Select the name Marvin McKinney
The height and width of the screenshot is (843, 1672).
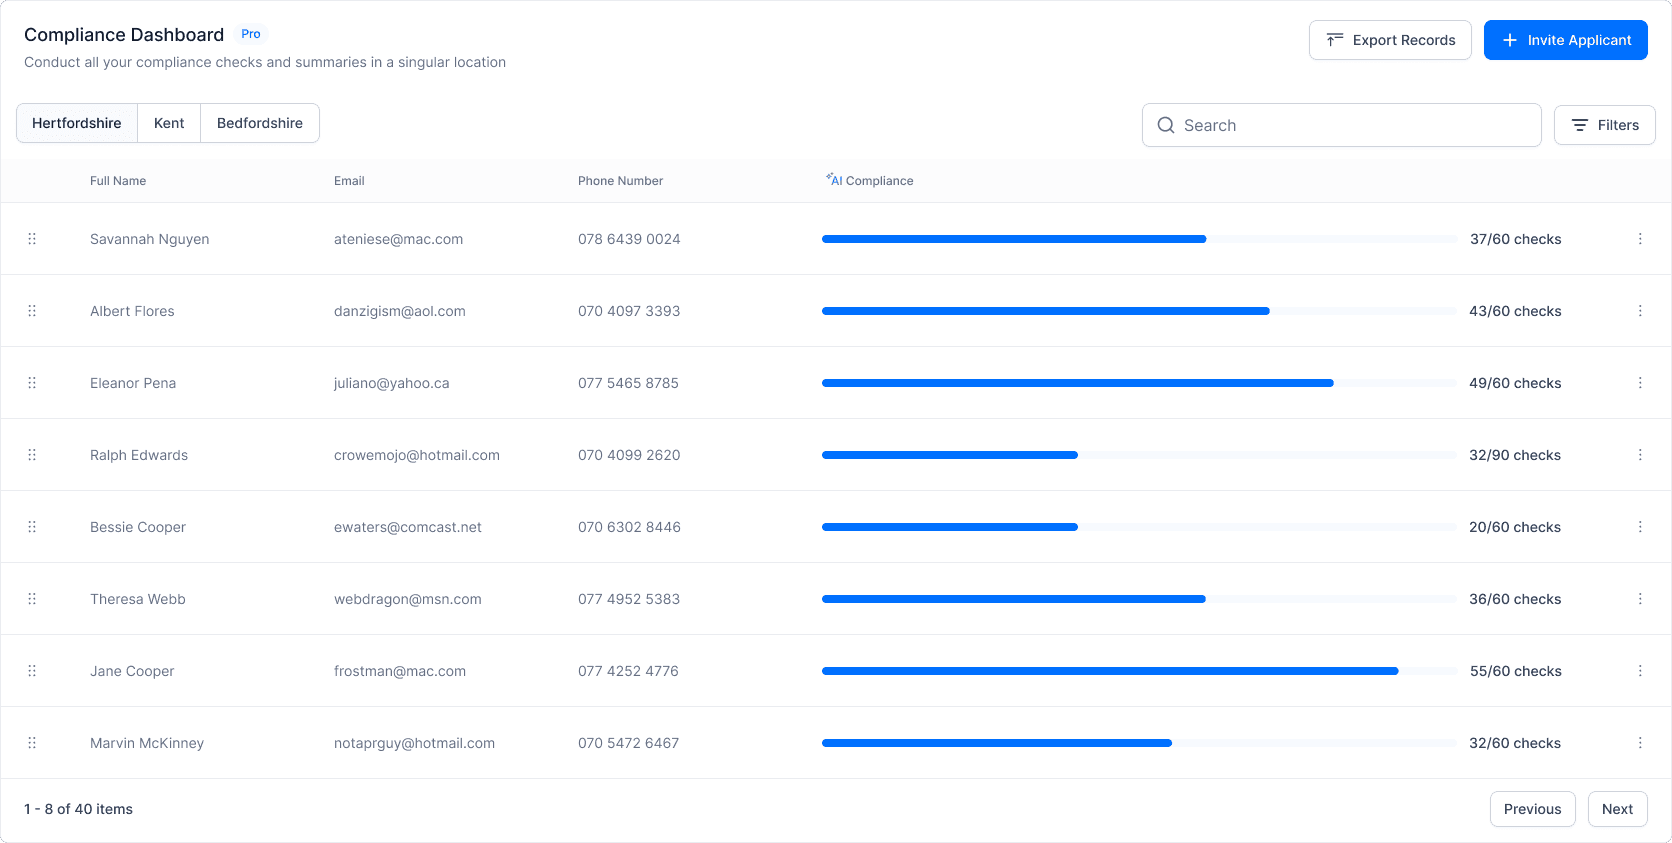(x=147, y=743)
